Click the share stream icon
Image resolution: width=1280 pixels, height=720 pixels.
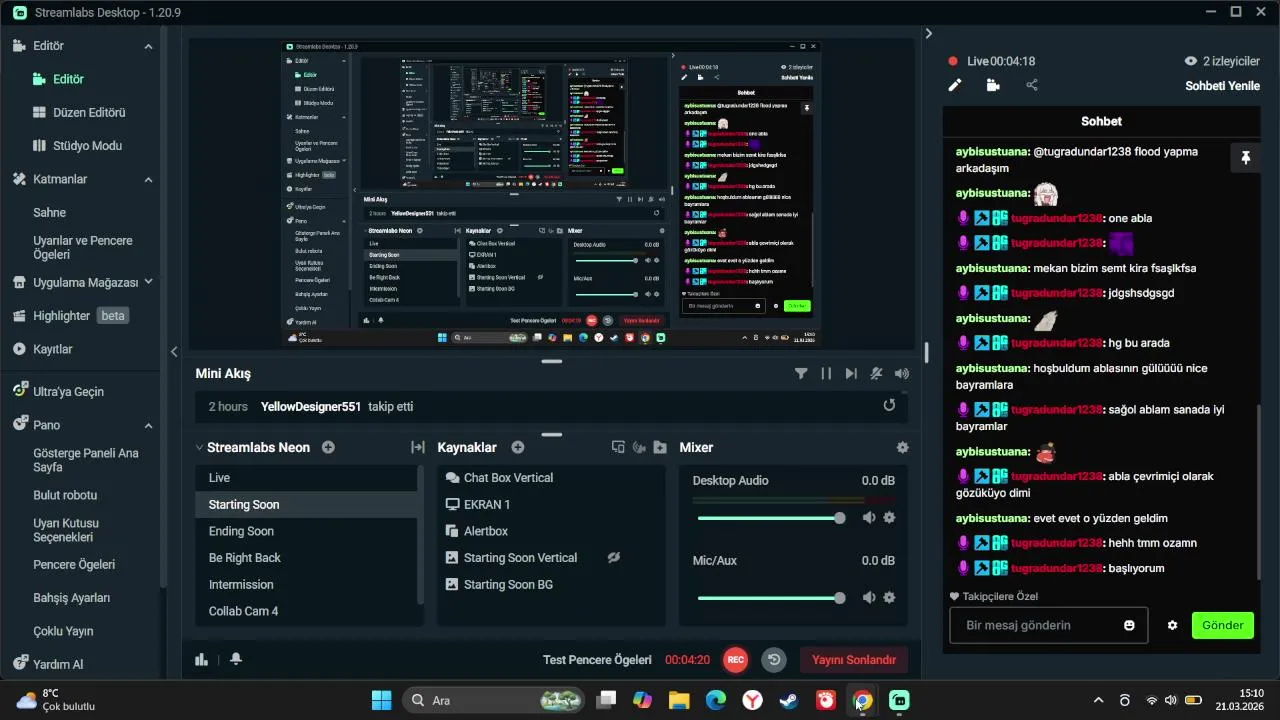(1032, 86)
